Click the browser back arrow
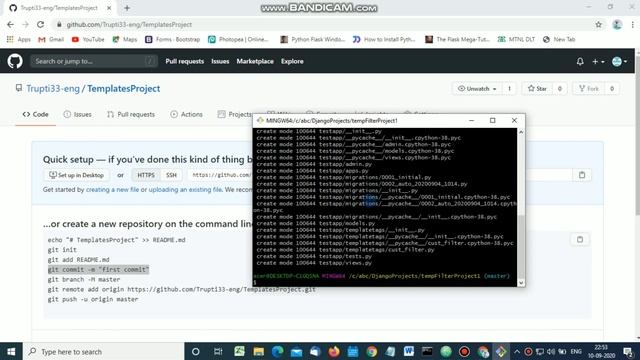Image resolution: width=640 pixels, height=360 pixels. [10, 24]
